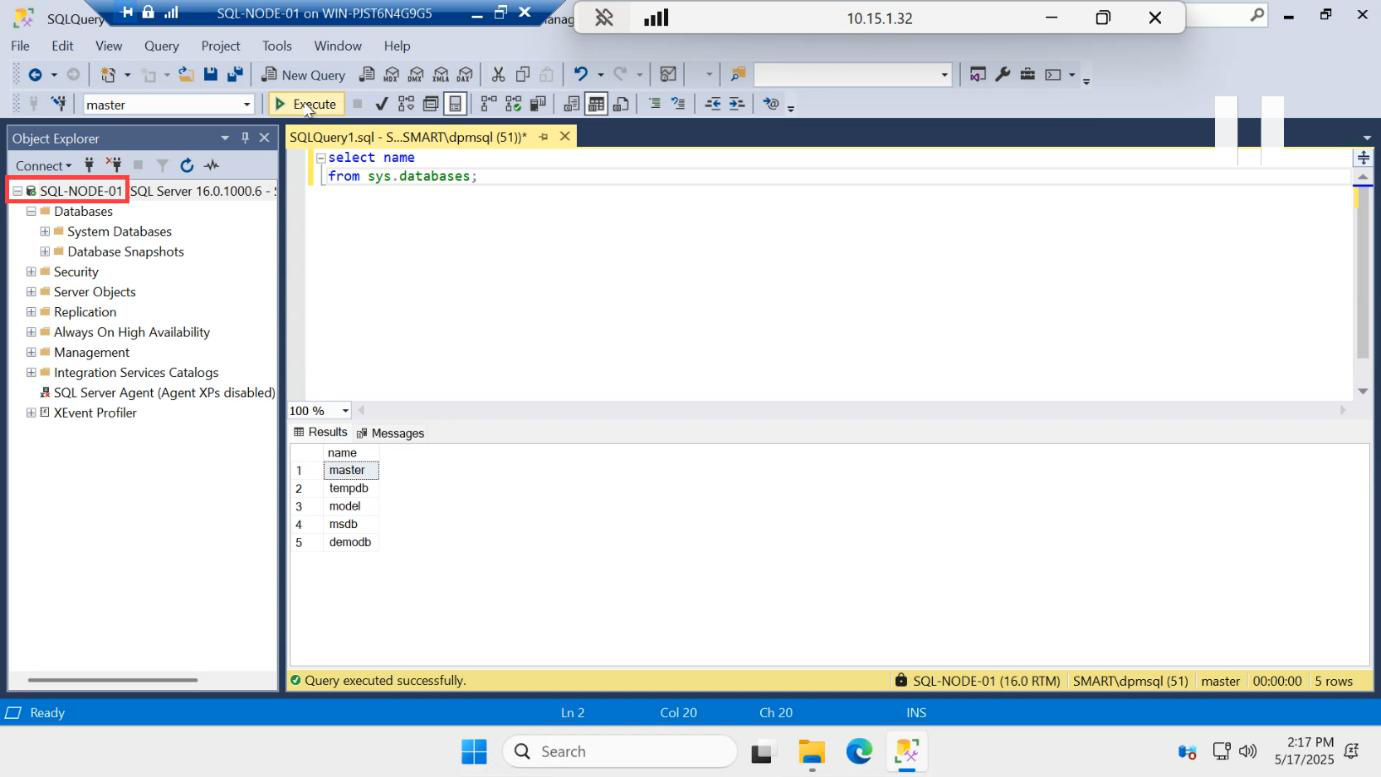
Task: Refresh the Object Explorer
Action: [x=187, y=165]
